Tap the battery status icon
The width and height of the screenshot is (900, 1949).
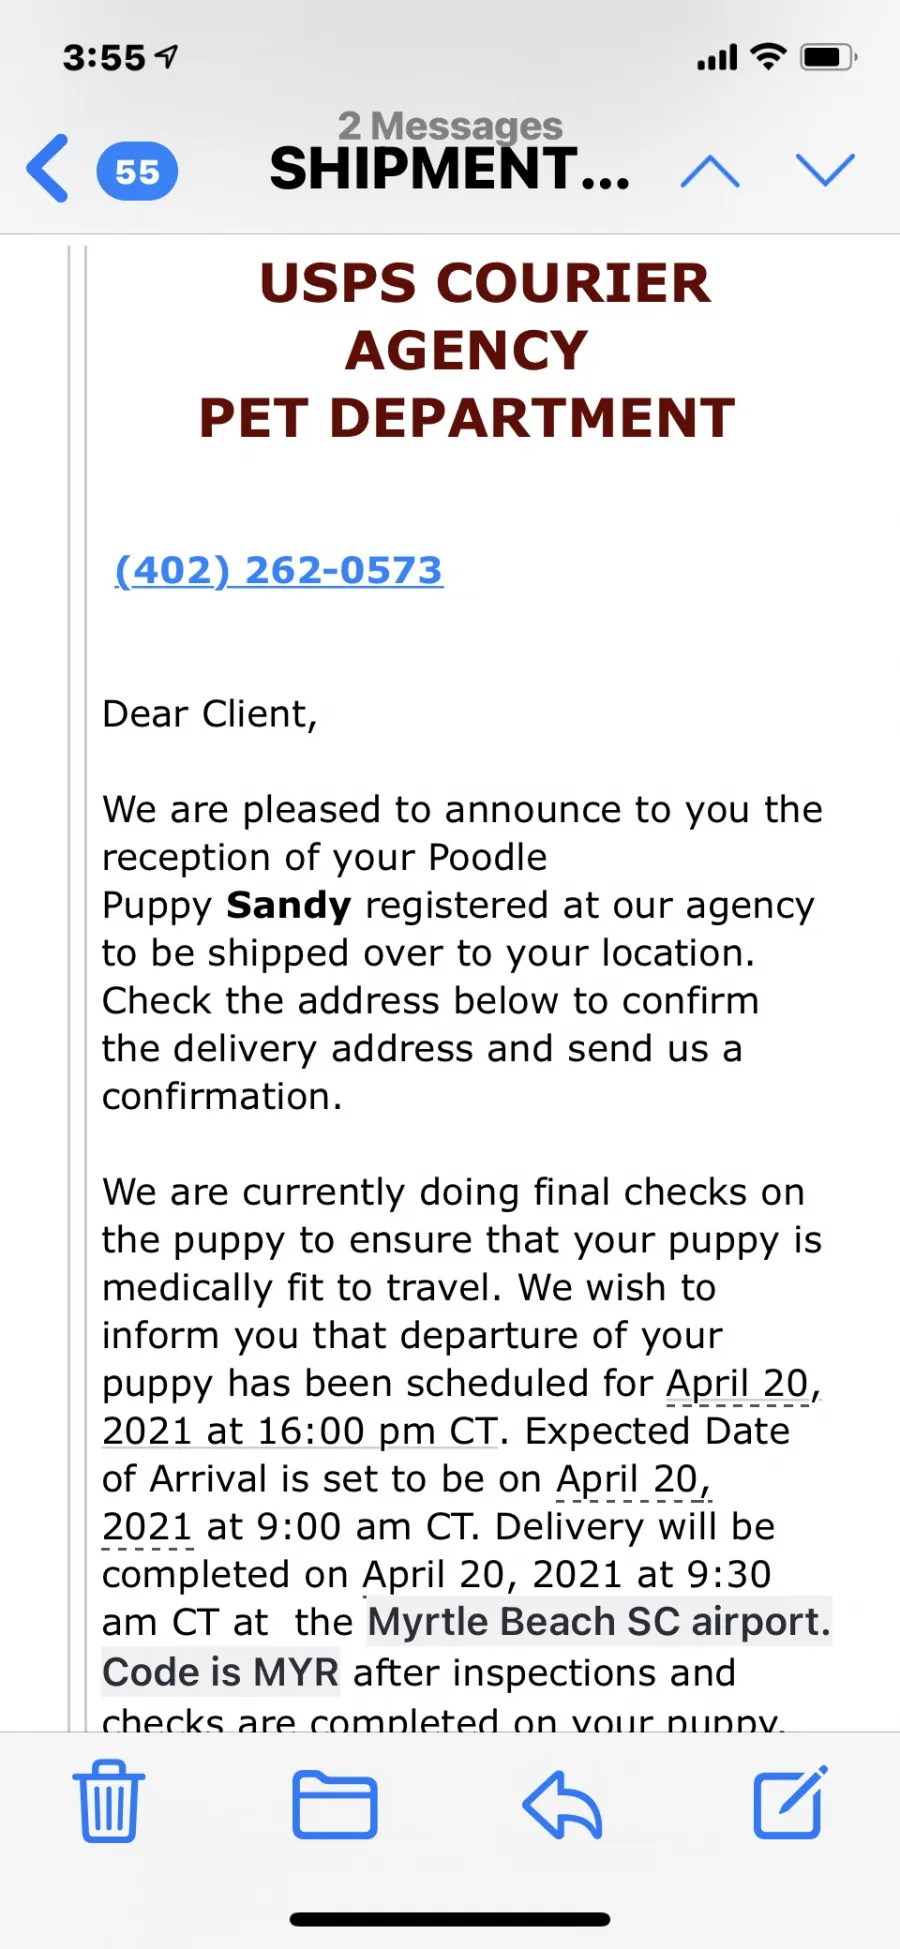[828, 57]
